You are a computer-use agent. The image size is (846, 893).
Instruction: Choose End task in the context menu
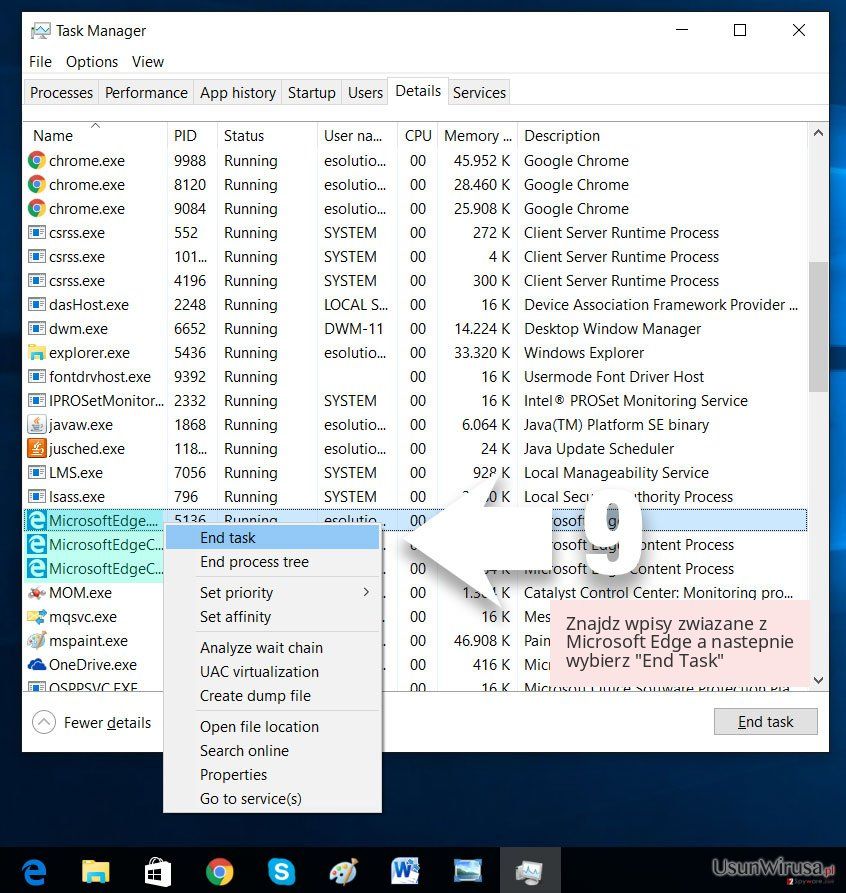pos(272,538)
